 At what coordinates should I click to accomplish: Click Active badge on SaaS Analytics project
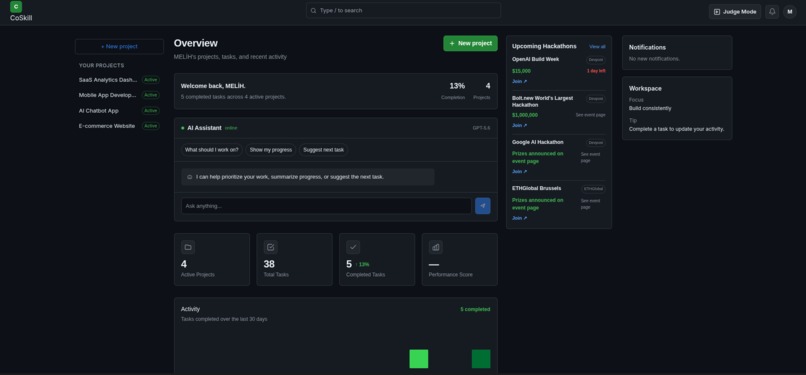(151, 80)
